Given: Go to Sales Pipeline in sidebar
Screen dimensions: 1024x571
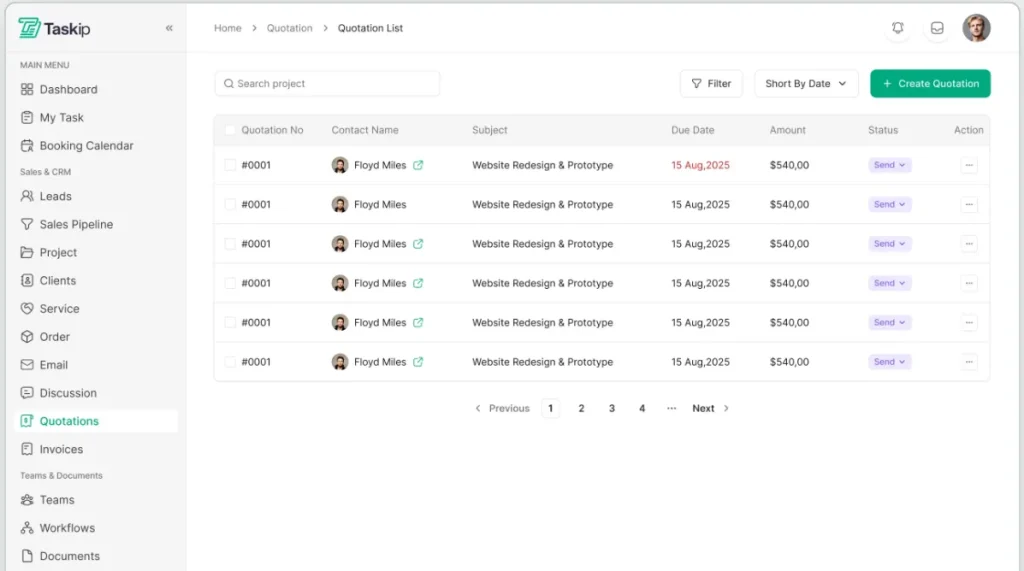Looking at the screenshot, I should point(76,225).
